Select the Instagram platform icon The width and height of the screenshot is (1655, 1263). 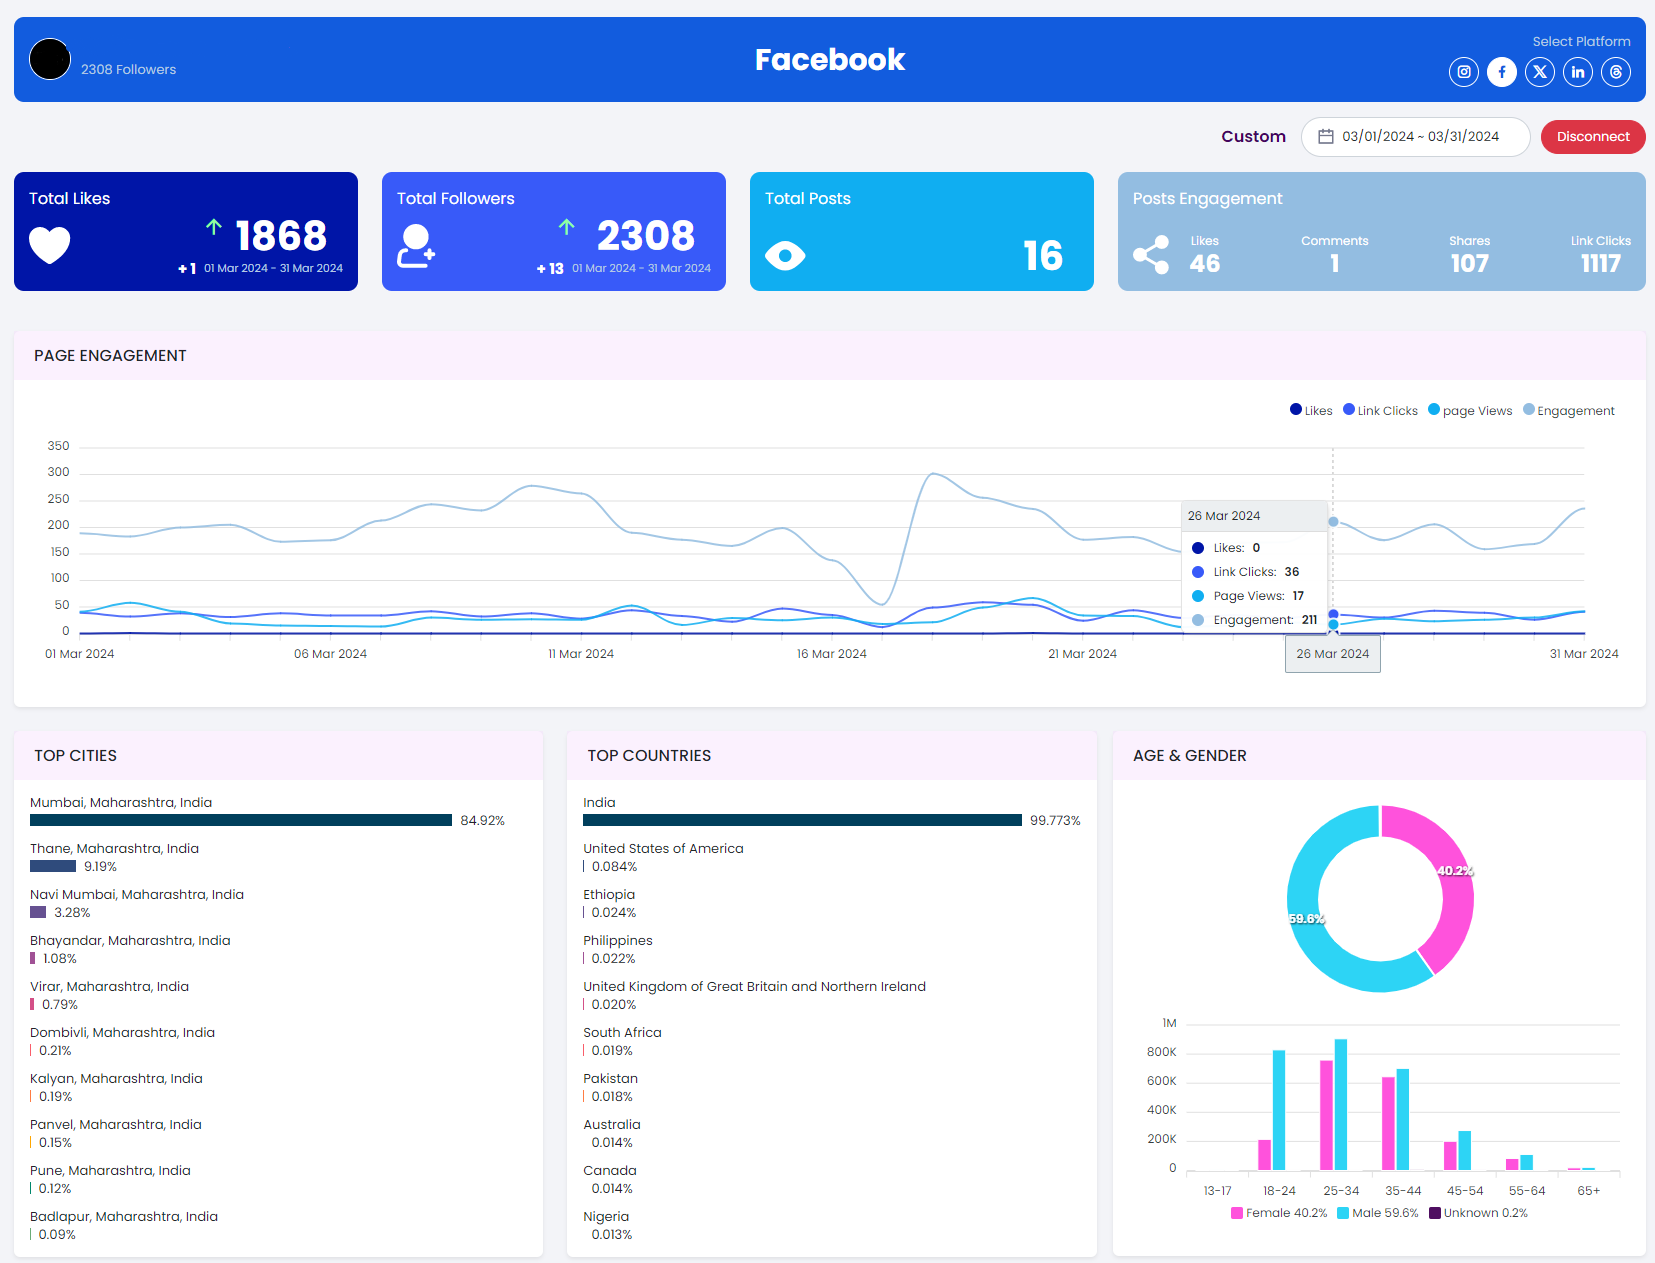click(x=1463, y=71)
